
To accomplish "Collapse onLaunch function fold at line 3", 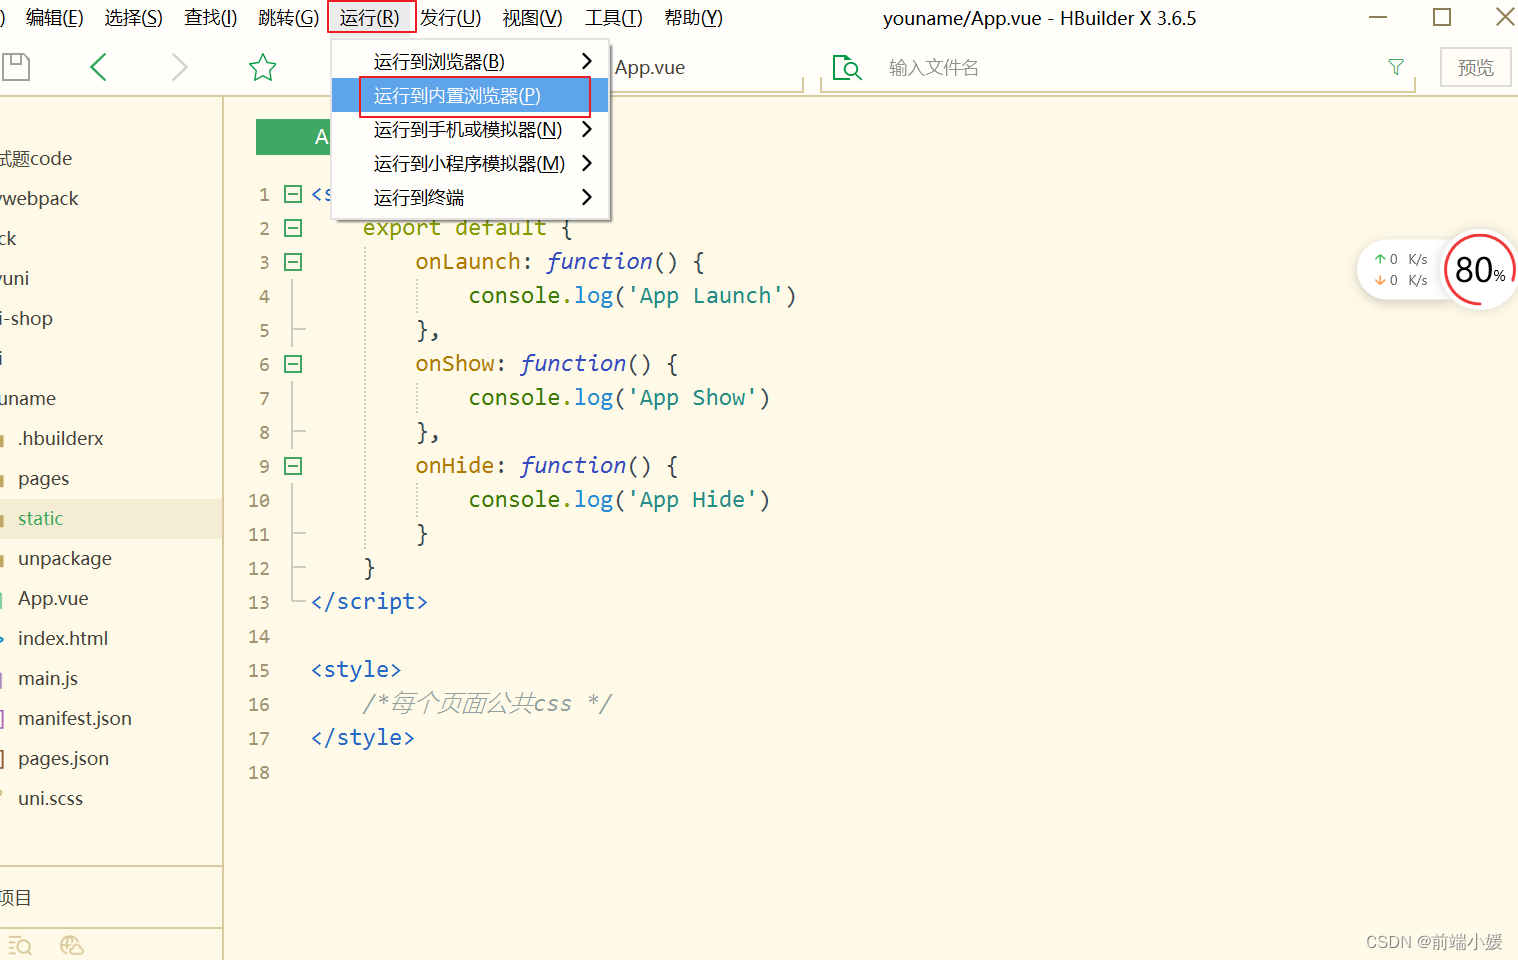I will coord(293,262).
